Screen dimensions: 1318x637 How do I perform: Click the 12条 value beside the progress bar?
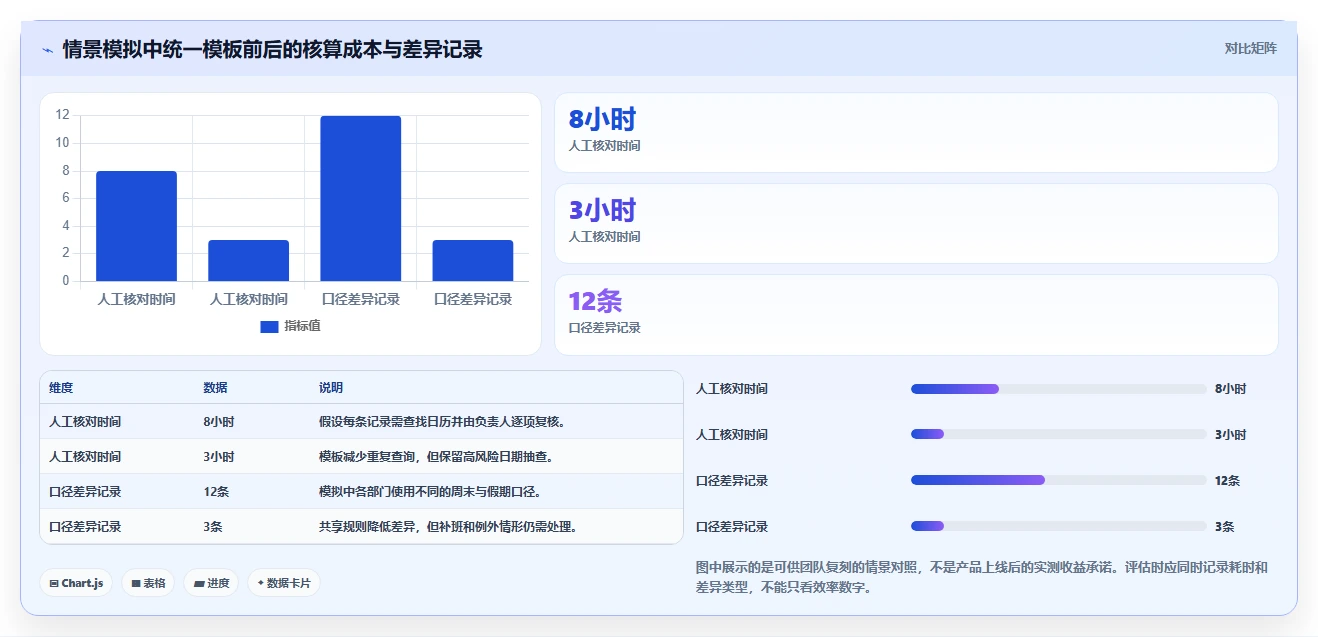(1227, 481)
